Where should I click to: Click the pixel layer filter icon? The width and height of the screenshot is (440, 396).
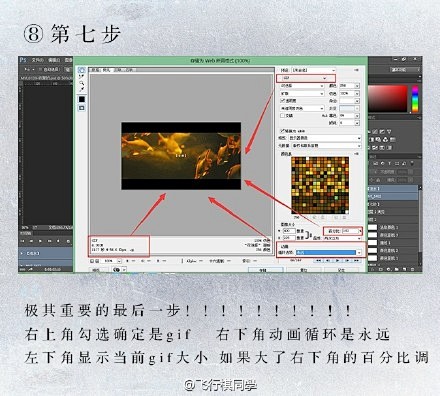[x=376, y=164]
